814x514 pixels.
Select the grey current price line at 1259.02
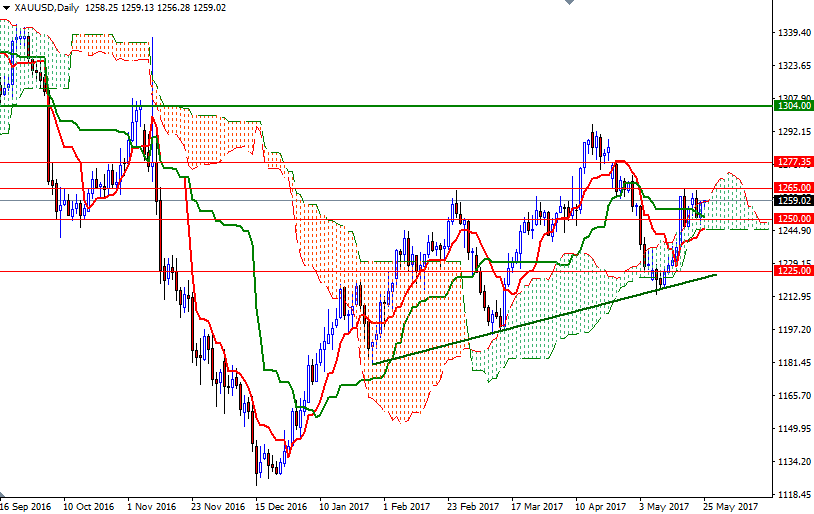(386, 200)
